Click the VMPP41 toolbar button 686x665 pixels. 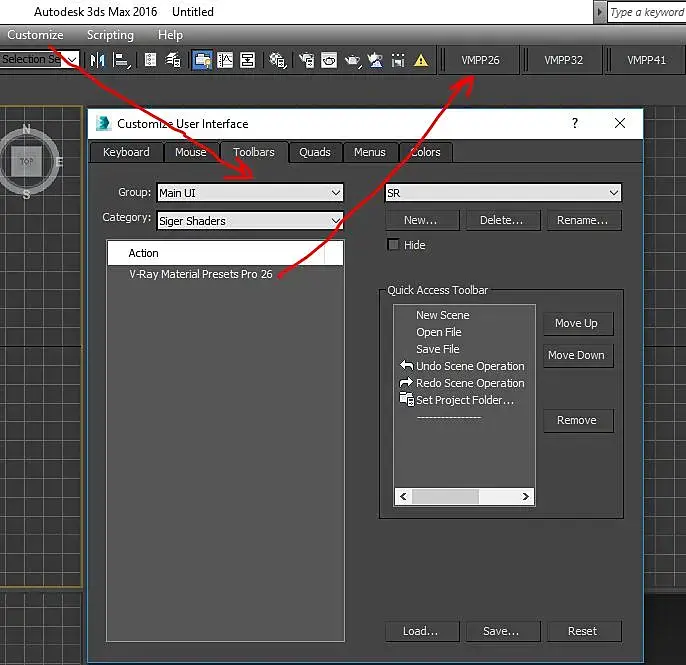point(647,60)
